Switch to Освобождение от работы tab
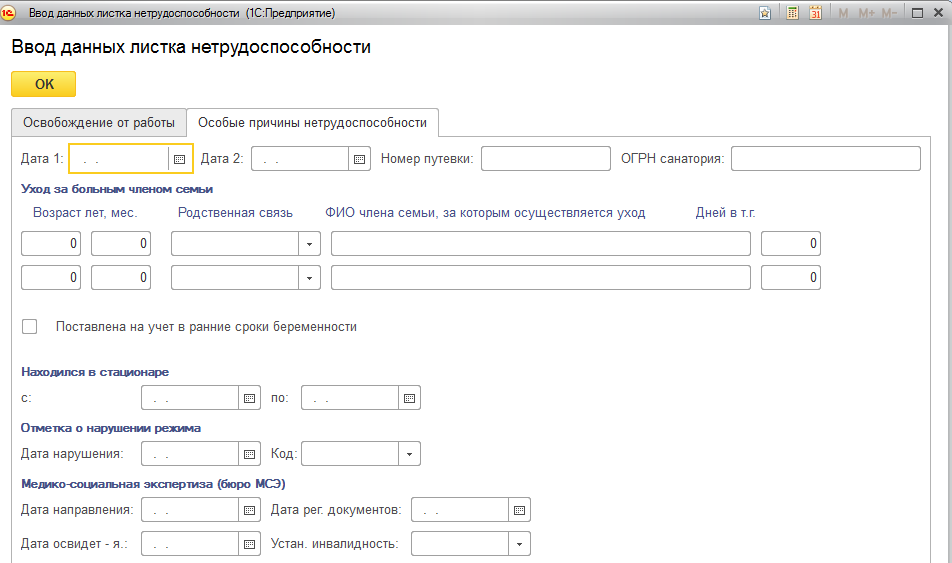This screenshot has height=563, width=952. click(x=99, y=123)
